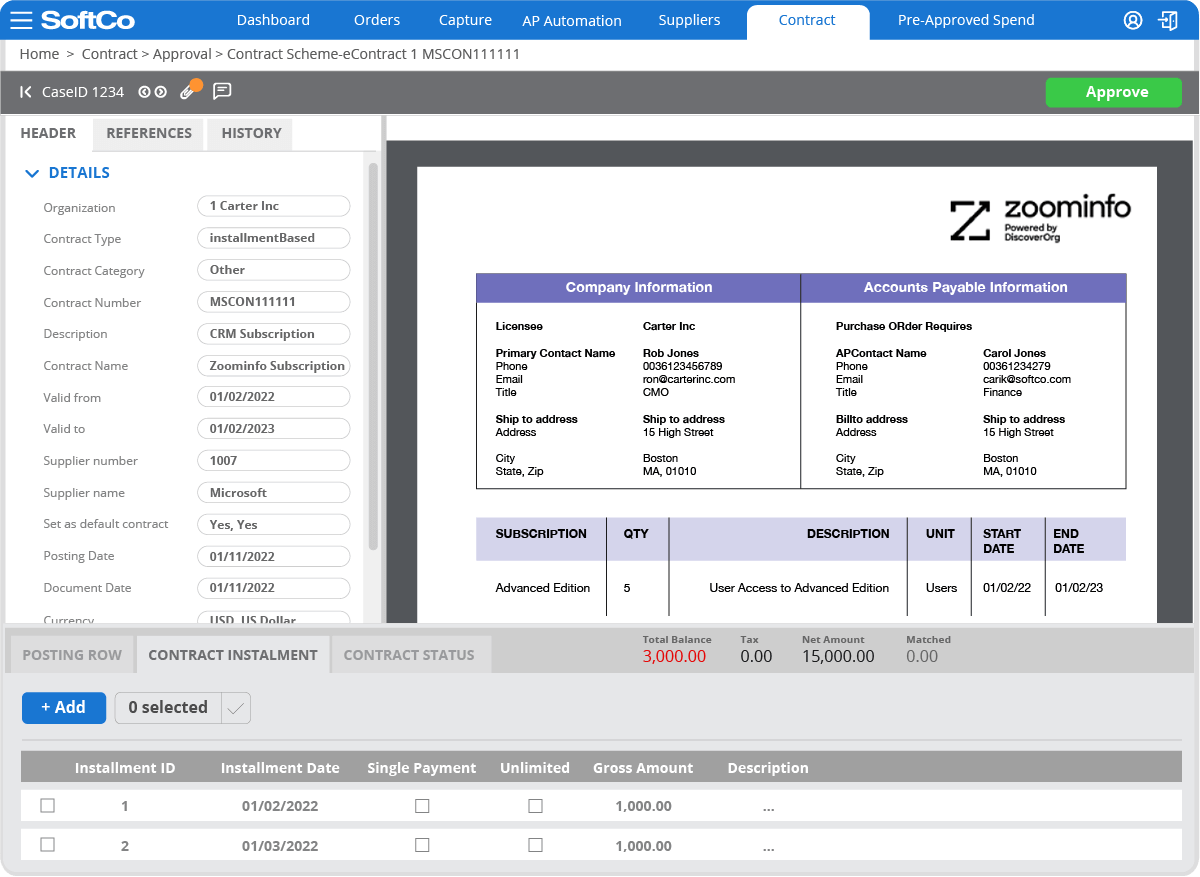Open the Suppliers menu item
Image resolution: width=1200 pixels, height=877 pixels.
(x=689, y=20)
